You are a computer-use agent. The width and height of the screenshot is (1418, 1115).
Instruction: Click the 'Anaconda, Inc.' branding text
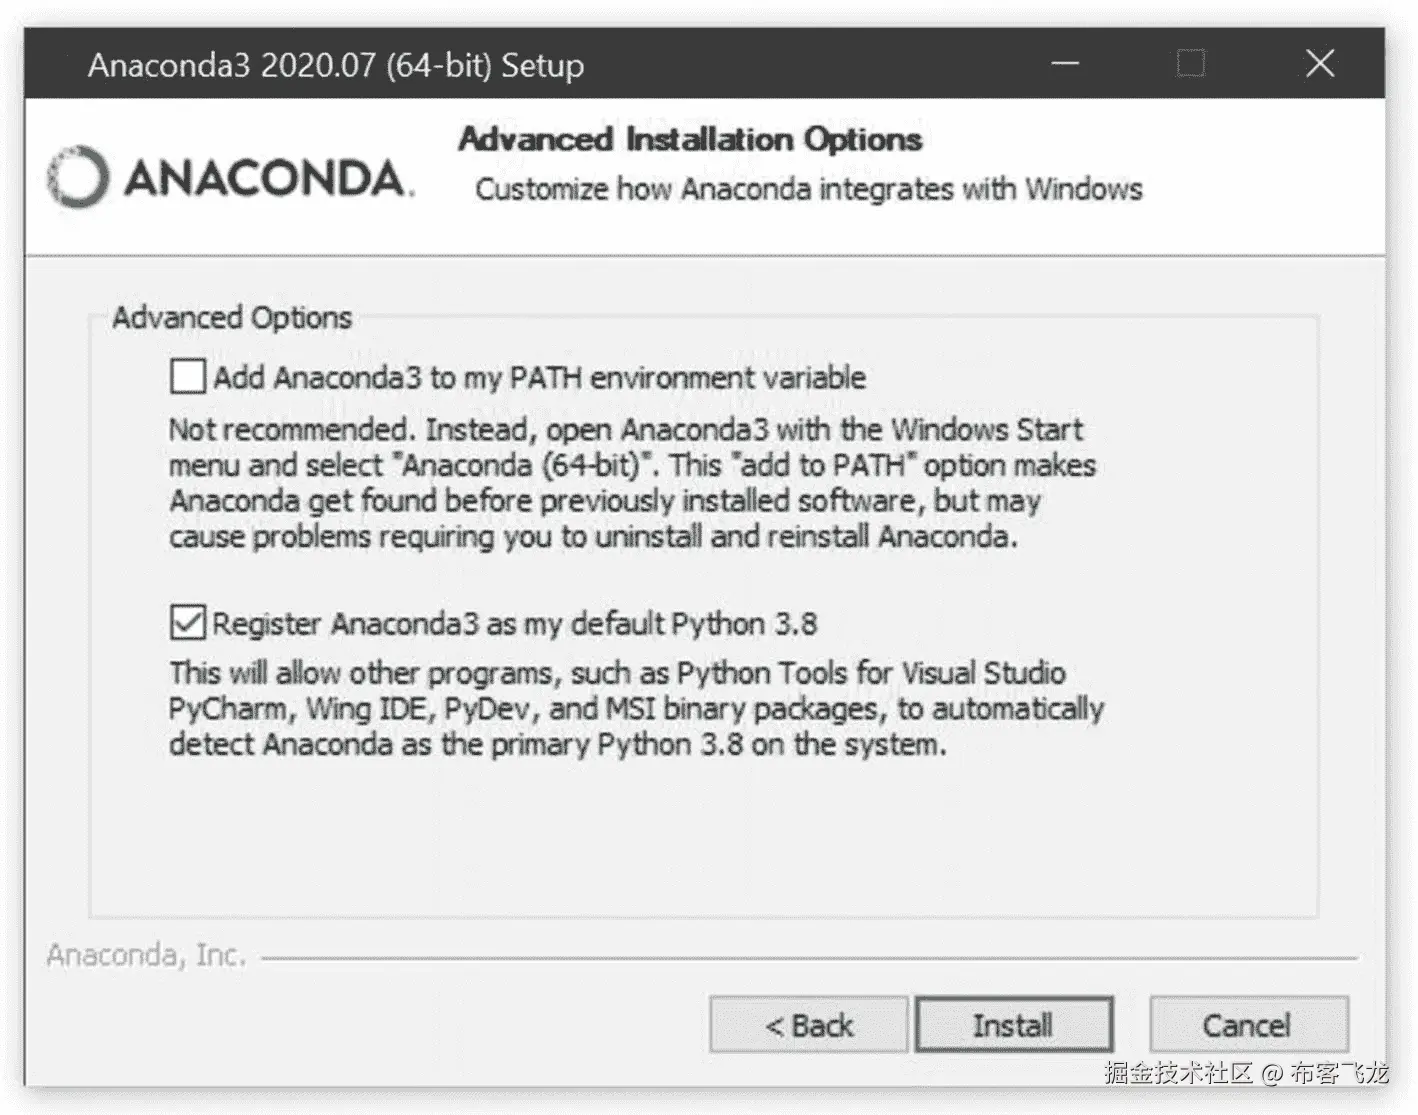pyautogui.click(x=146, y=955)
